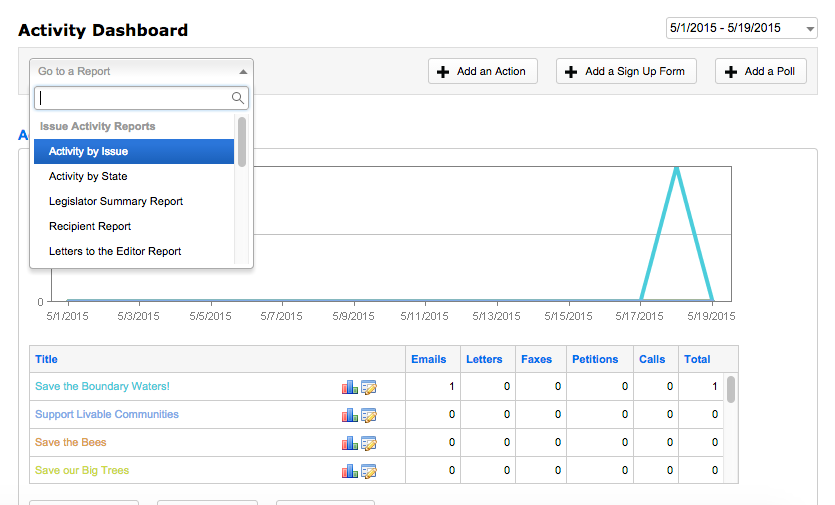The width and height of the screenshot is (835, 505).
Task: Sort table by Letters column
Action: click(x=484, y=359)
